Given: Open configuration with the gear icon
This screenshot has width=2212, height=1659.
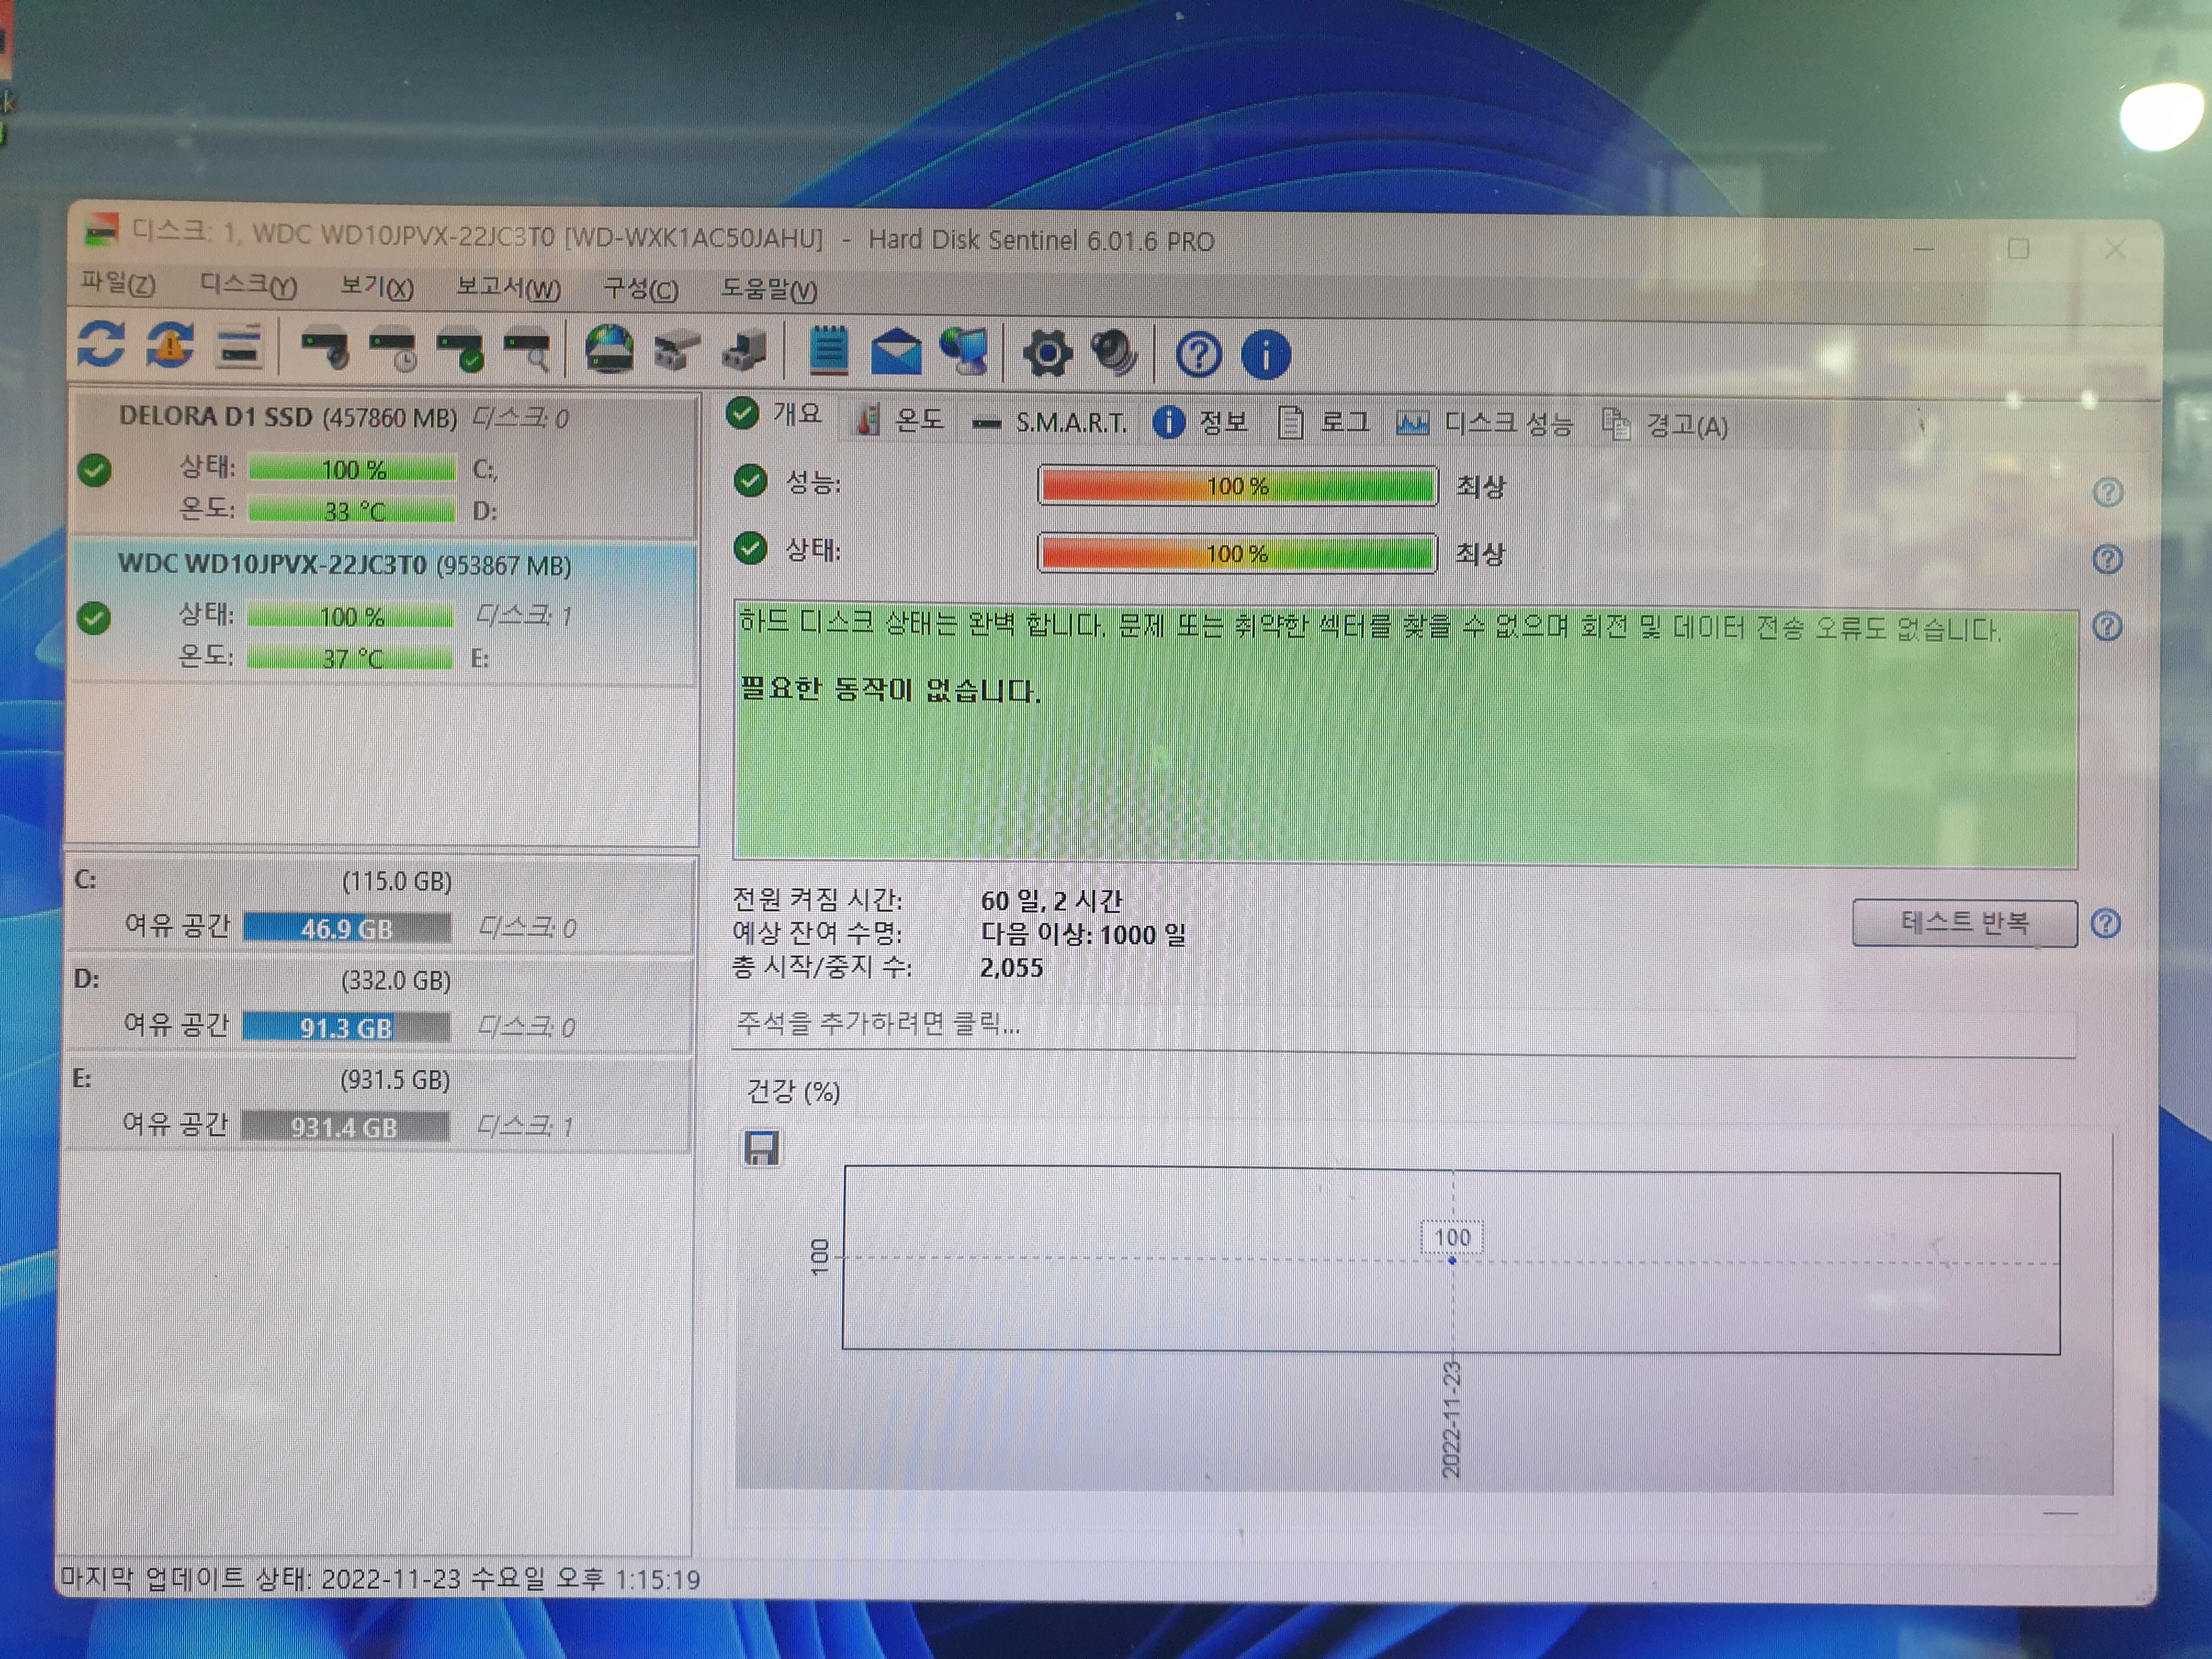Looking at the screenshot, I should coord(1047,354).
